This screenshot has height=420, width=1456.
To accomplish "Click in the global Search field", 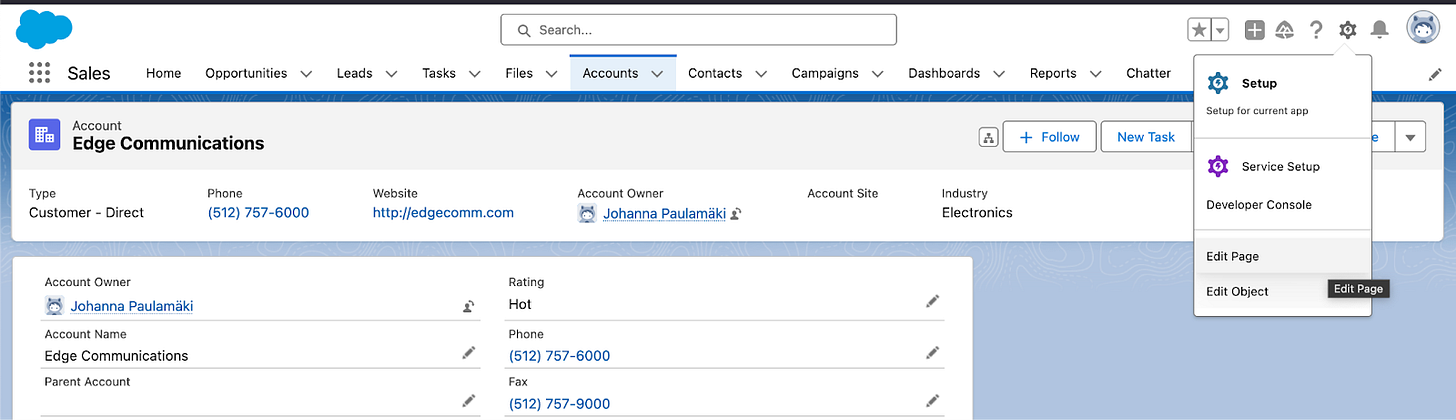I will click(x=698, y=30).
